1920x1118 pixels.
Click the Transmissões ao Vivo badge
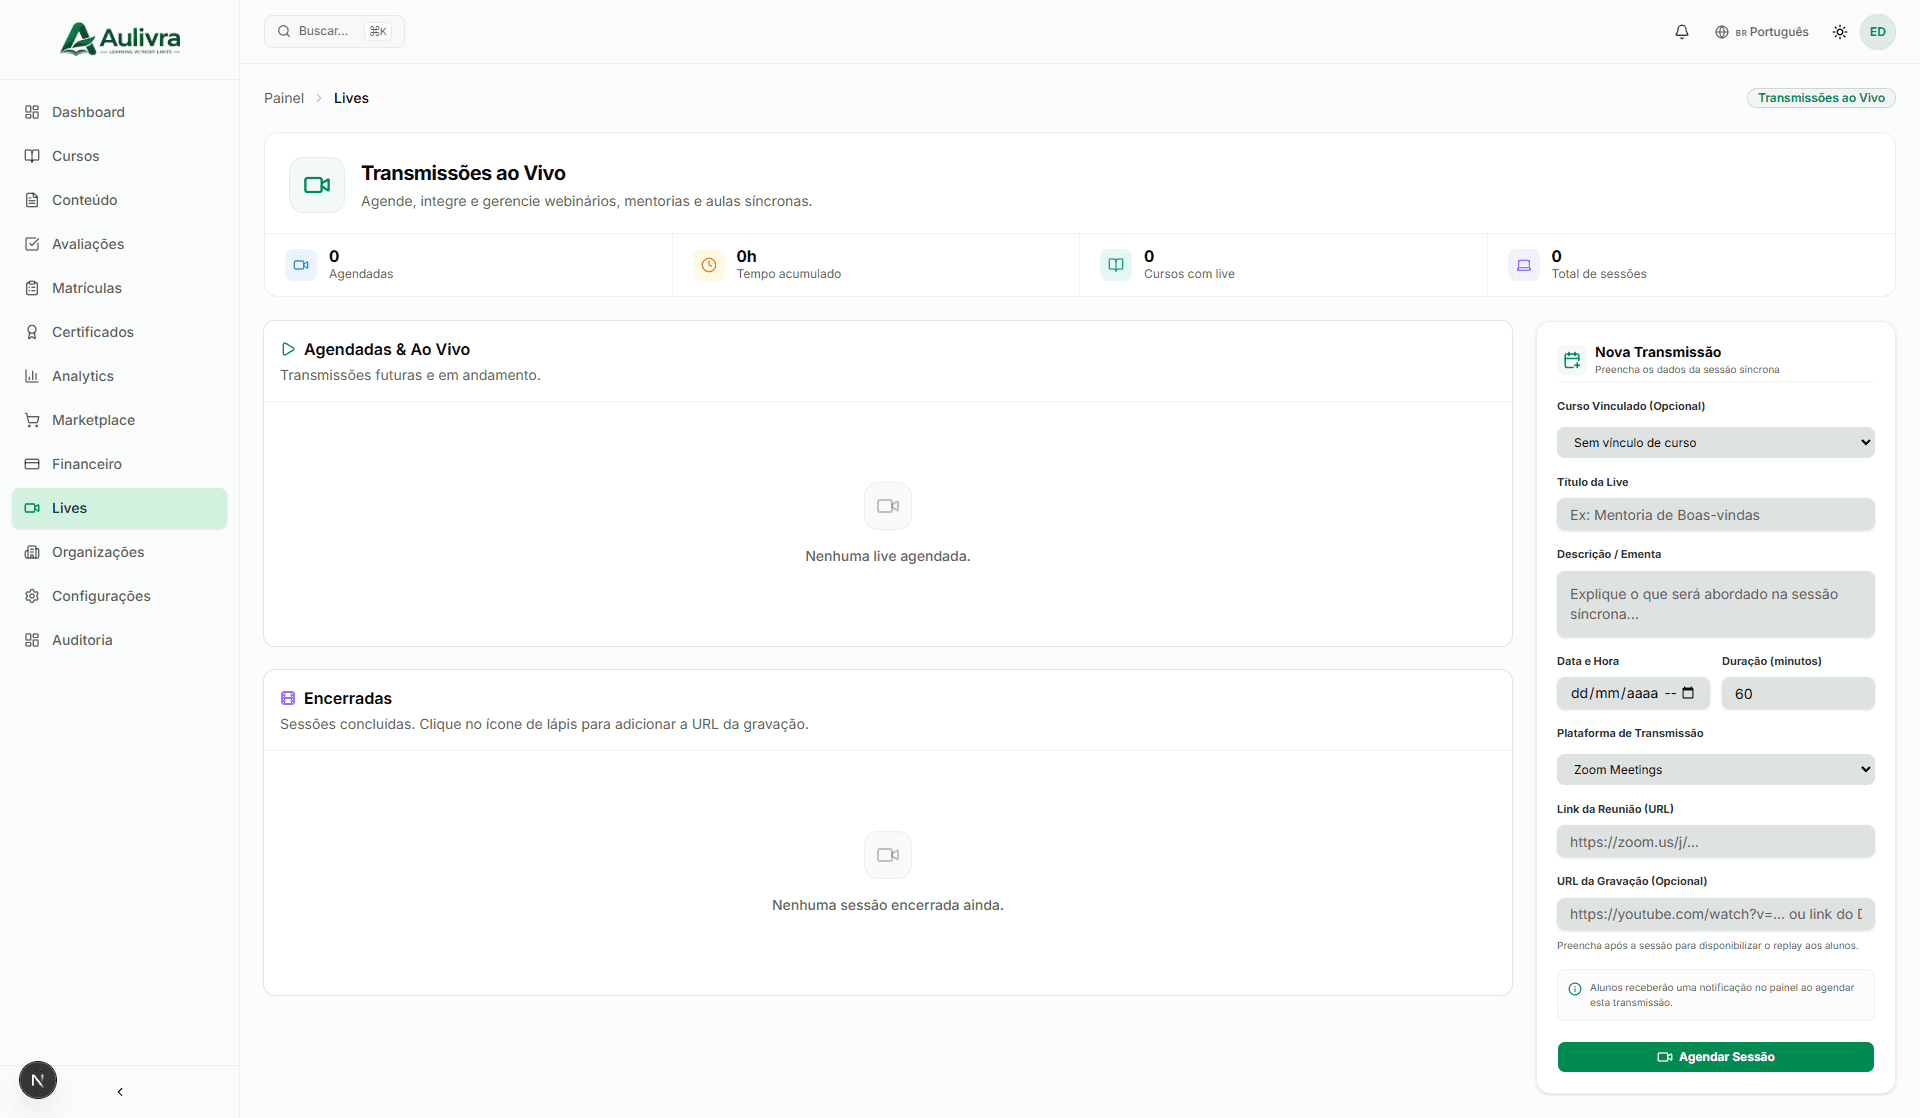pyautogui.click(x=1821, y=98)
